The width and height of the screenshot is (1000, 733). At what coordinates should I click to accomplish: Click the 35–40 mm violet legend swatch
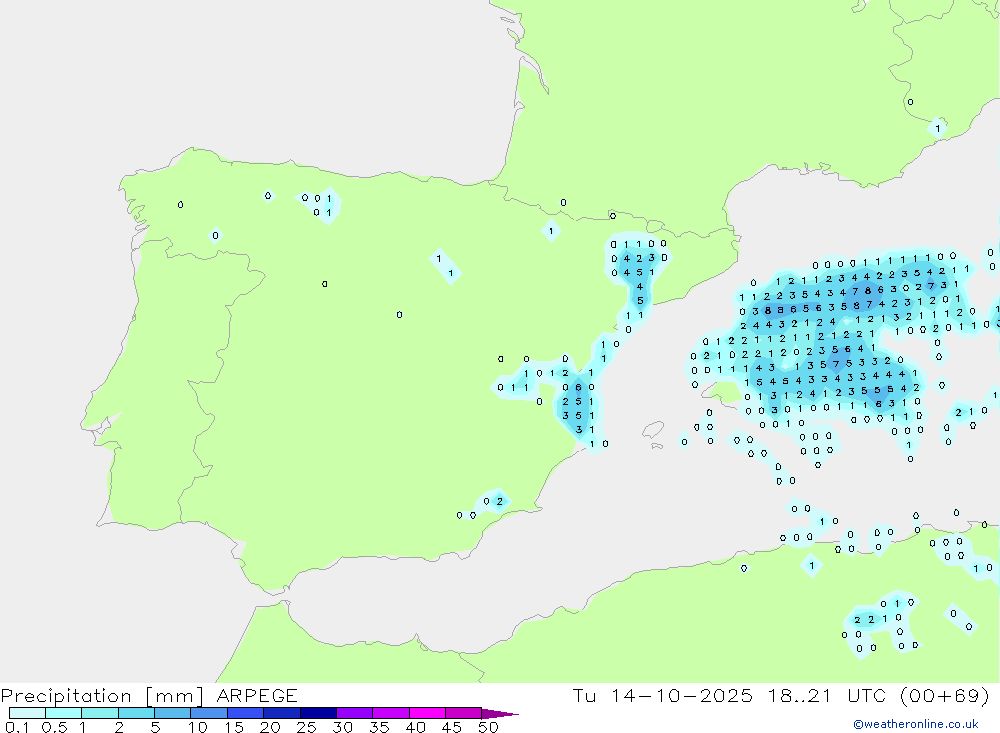(391, 713)
